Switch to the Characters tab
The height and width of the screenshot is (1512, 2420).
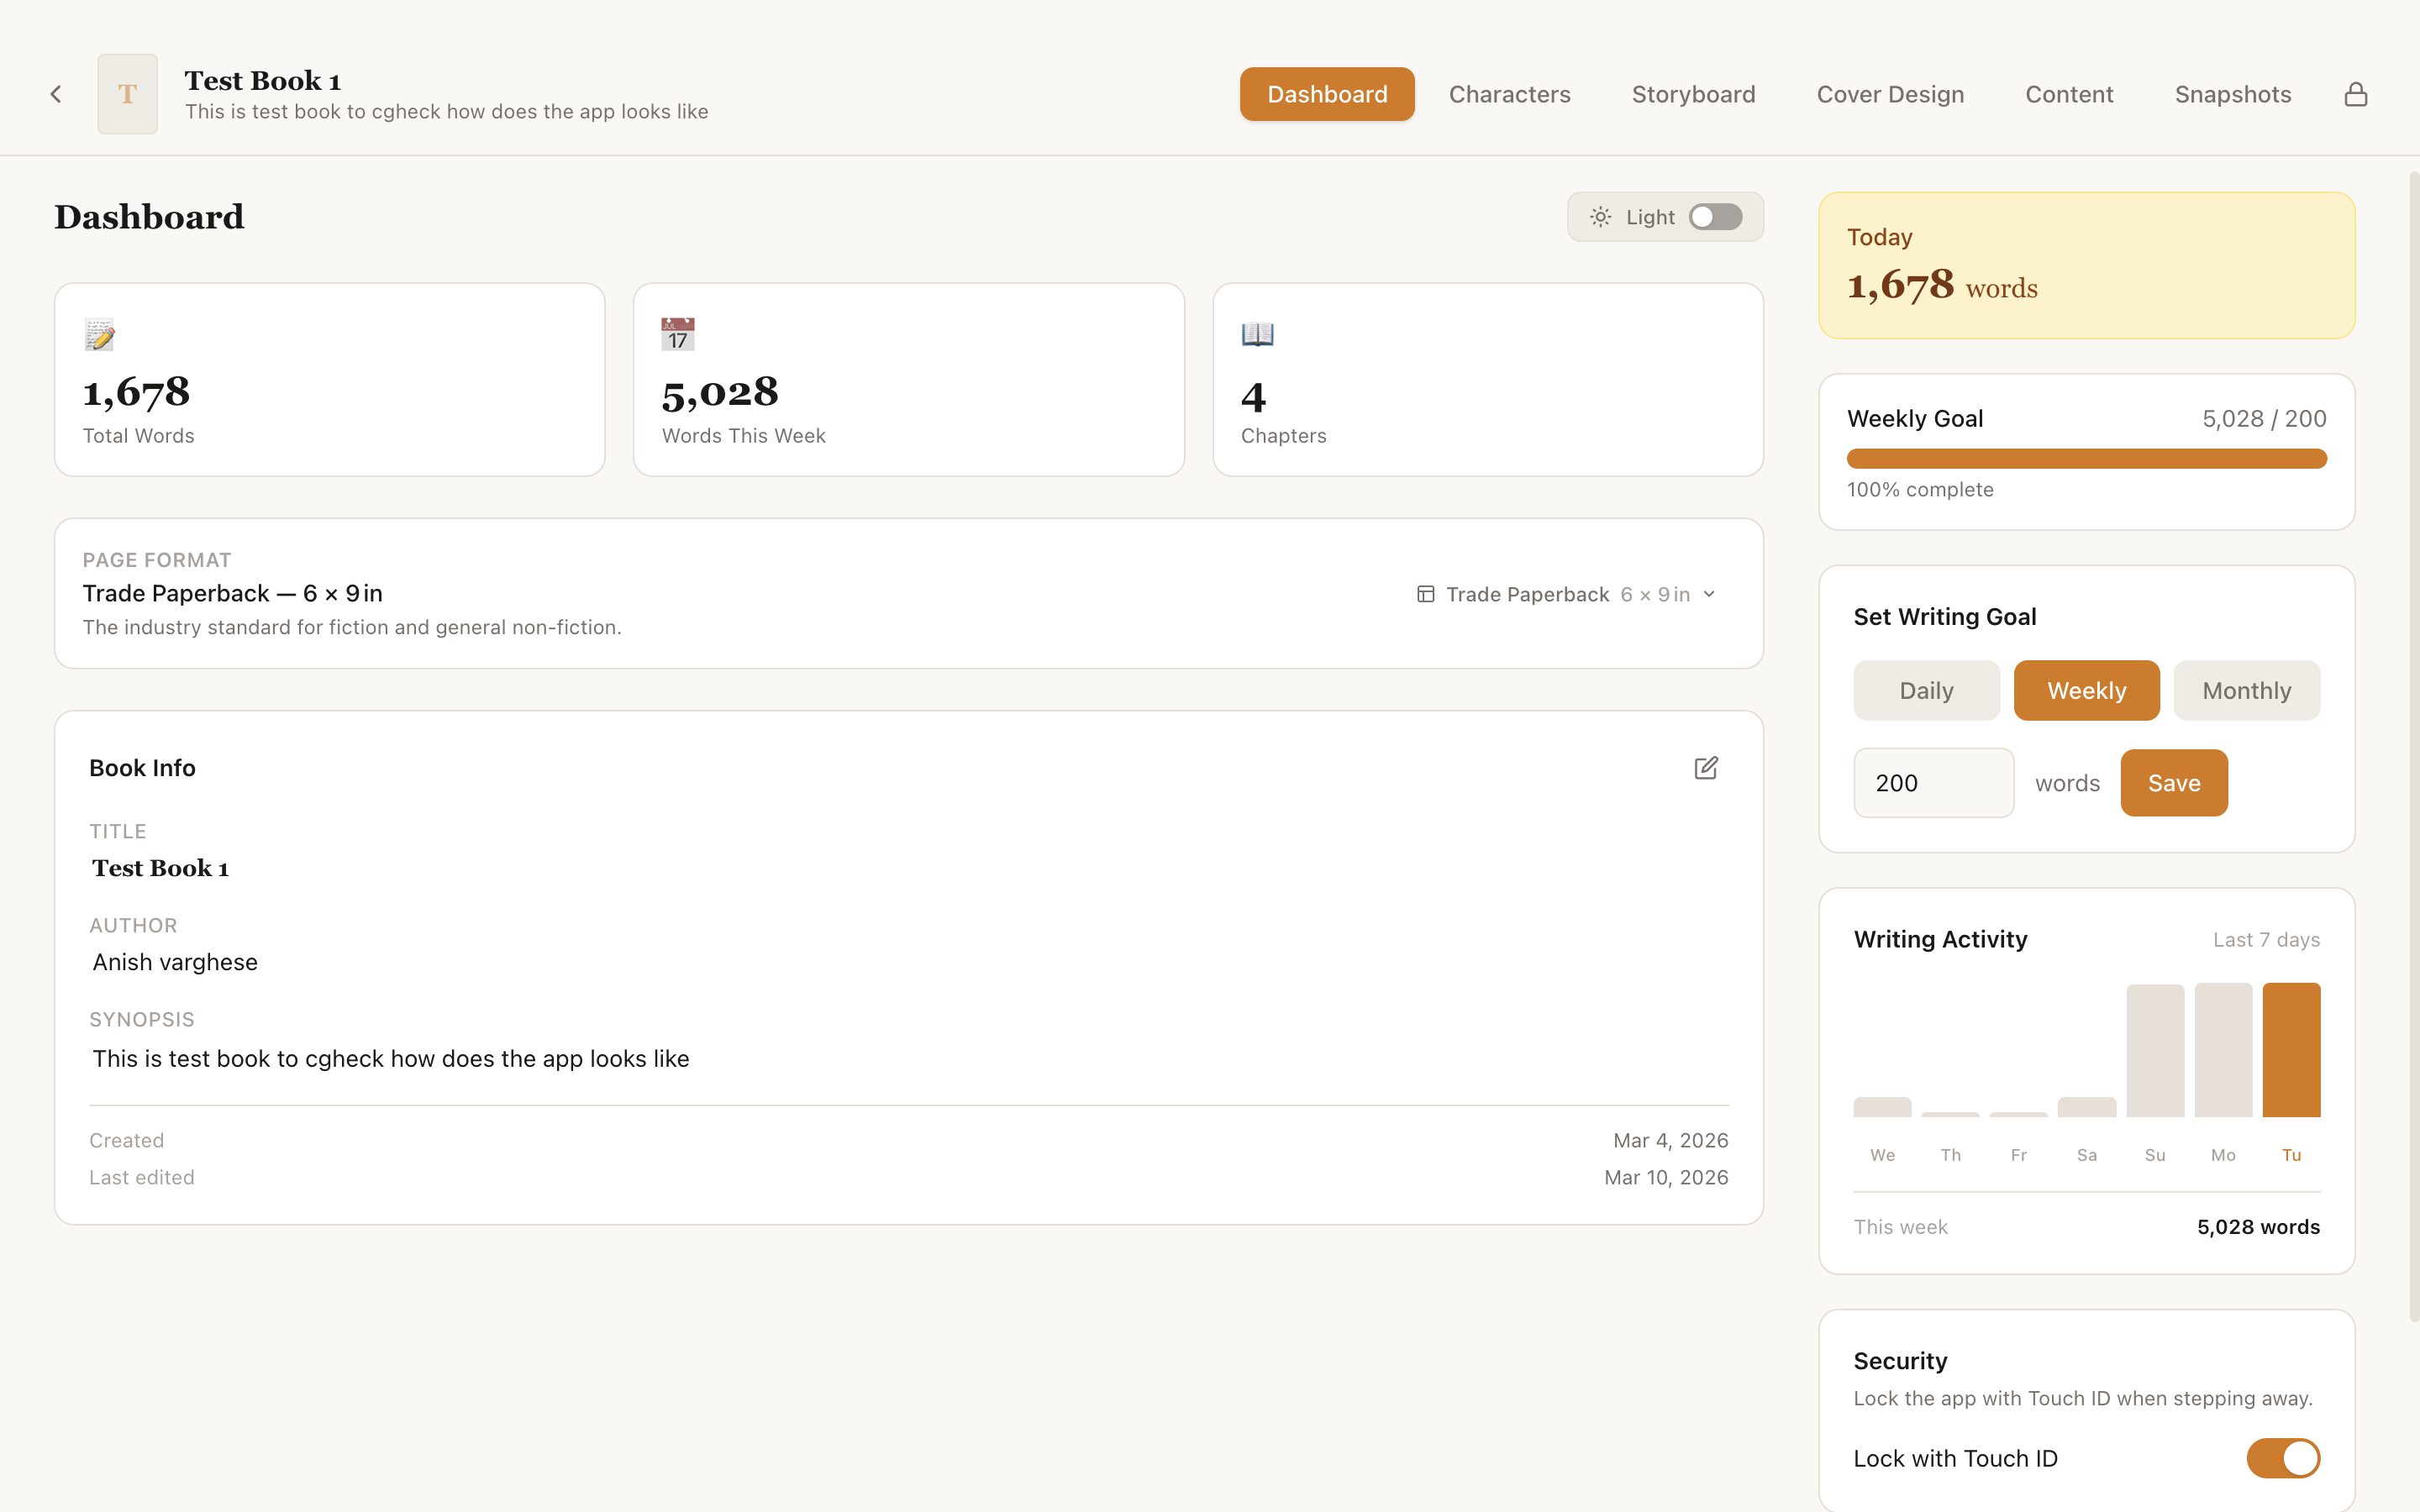click(1510, 93)
